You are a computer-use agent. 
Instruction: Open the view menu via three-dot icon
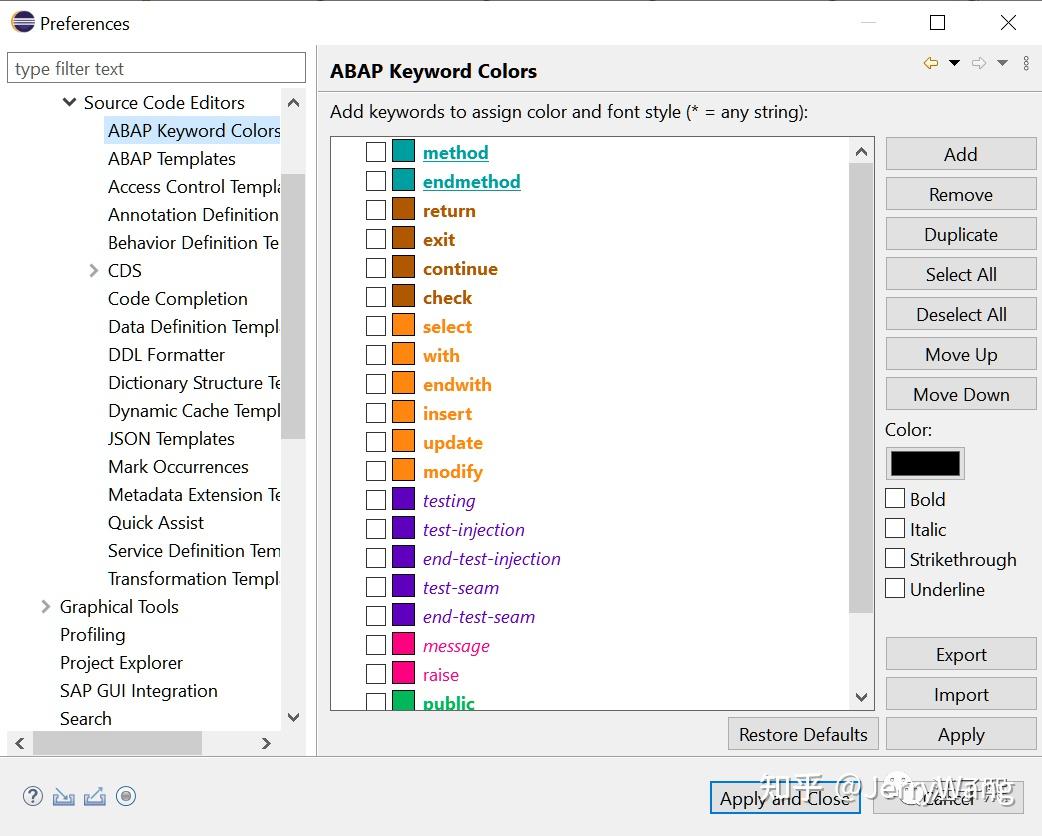click(x=1026, y=62)
